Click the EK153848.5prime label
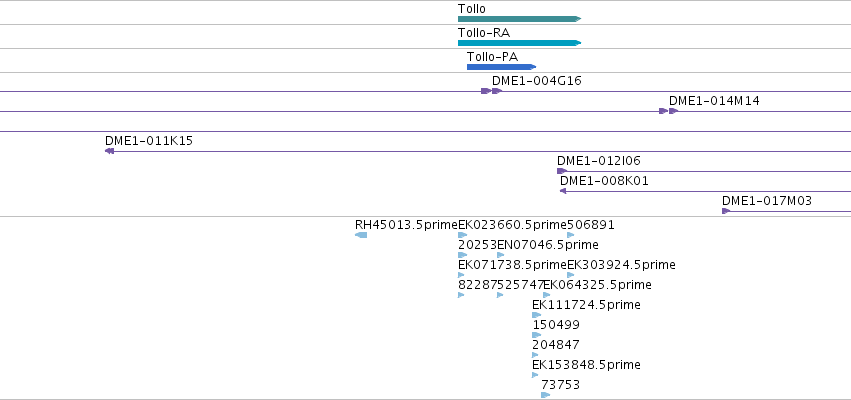This screenshot has height=400, width=851. pos(586,365)
